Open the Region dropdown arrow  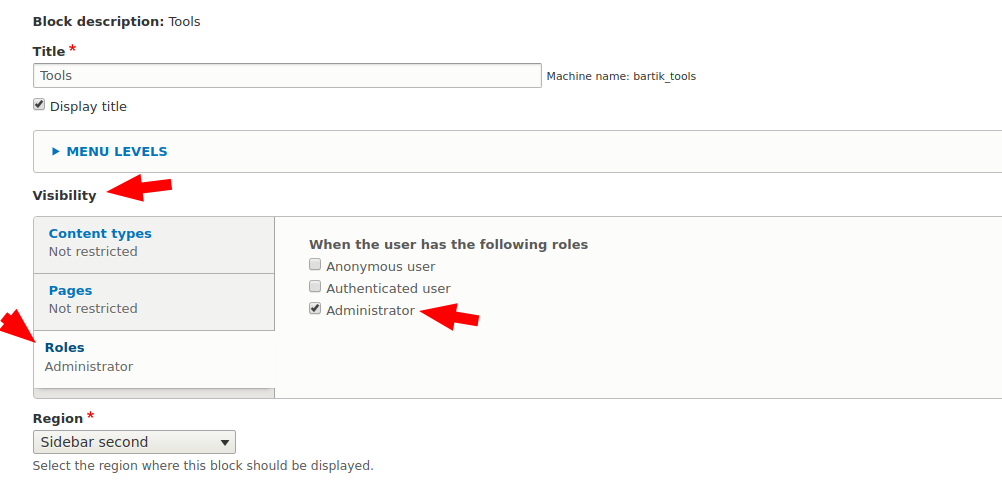pyautogui.click(x=224, y=443)
